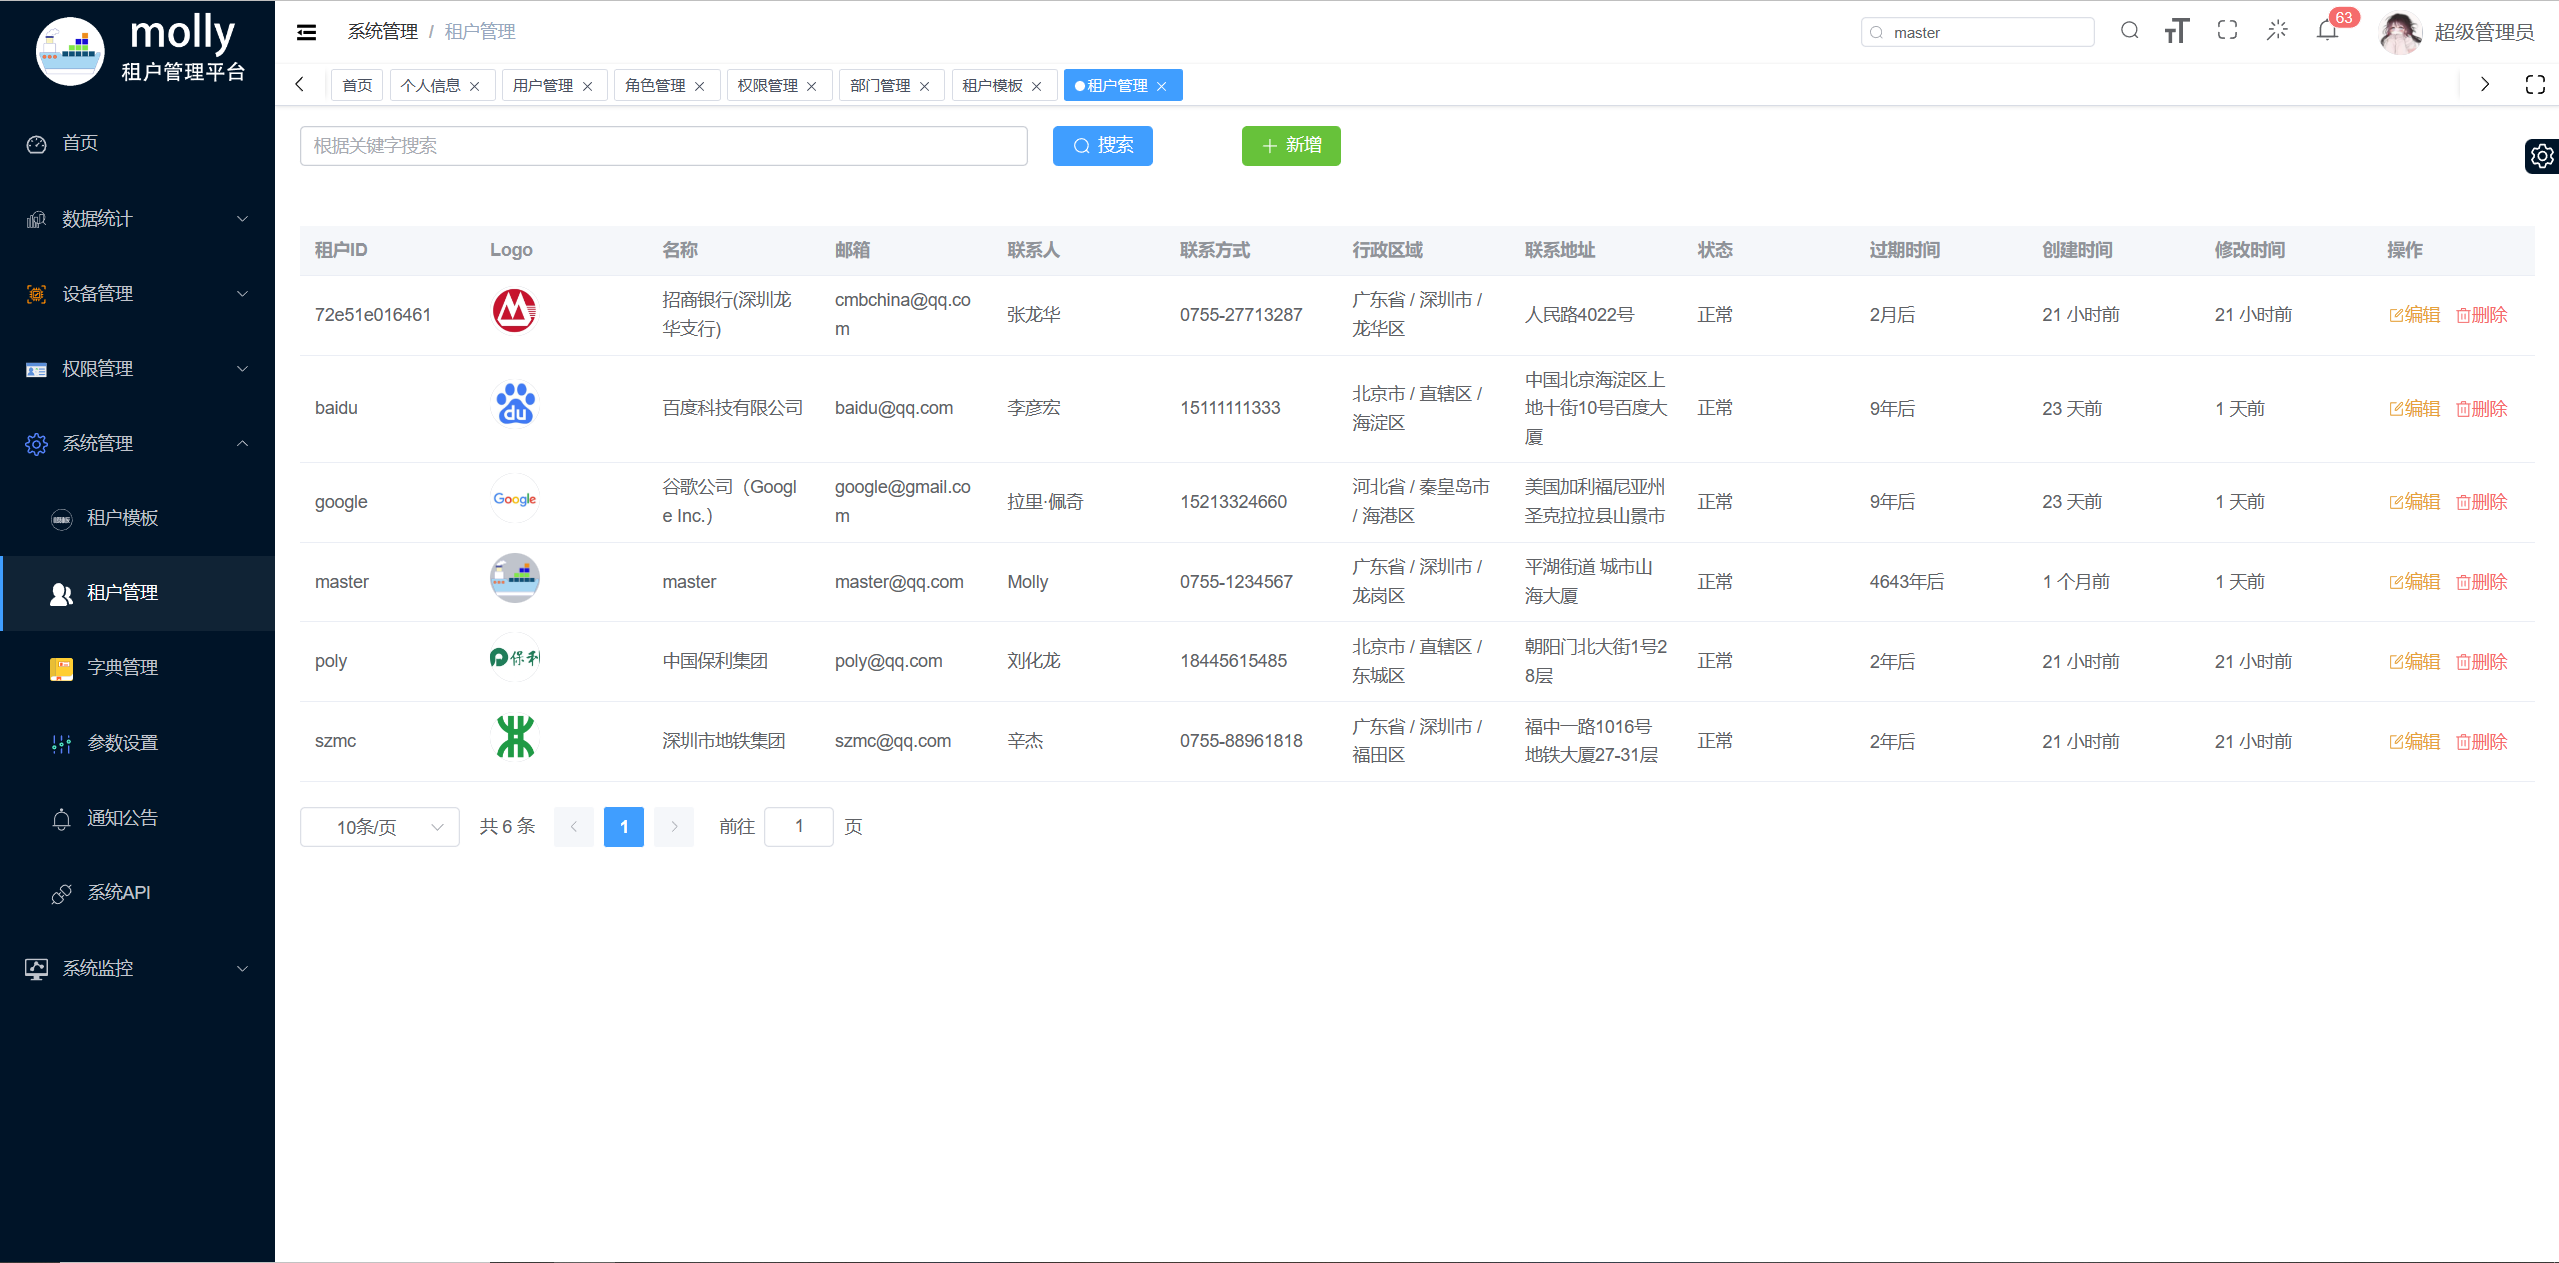The height and width of the screenshot is (1263, 2559).
Task: Click the hamburger menu collapse icon
Action: coord(306,32)
